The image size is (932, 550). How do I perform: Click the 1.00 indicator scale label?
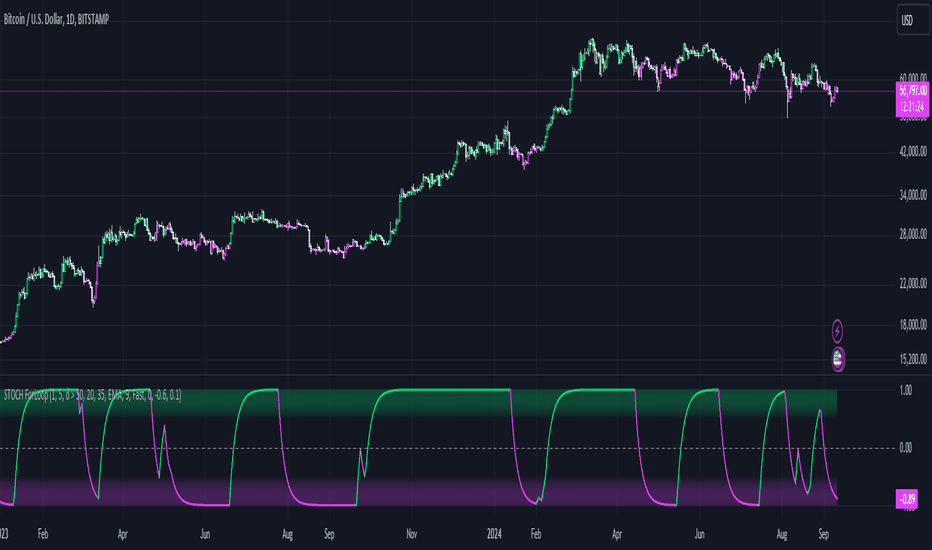pyautogui.click(x=906, y=391)
